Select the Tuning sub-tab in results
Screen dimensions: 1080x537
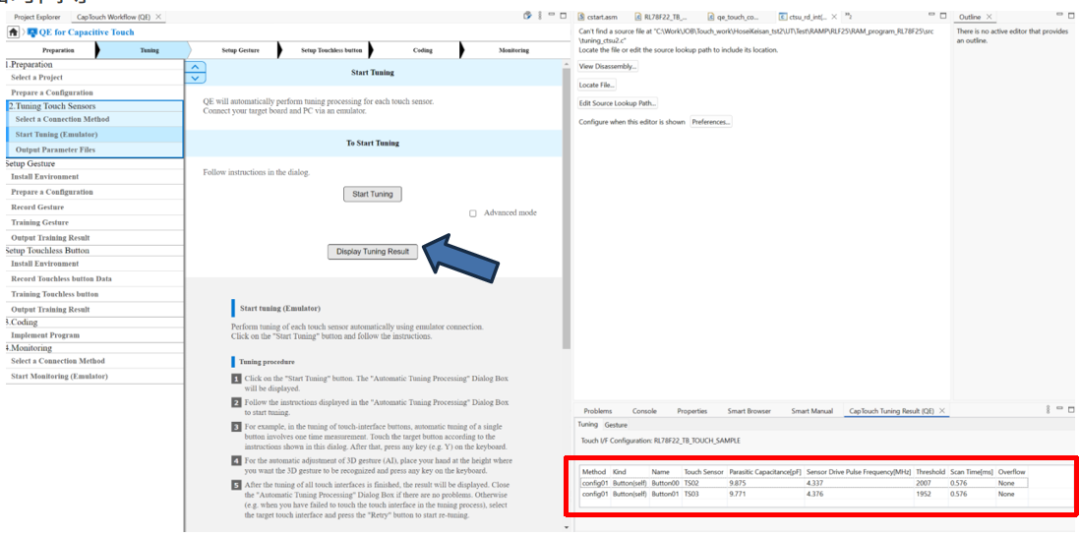(588, 425)
